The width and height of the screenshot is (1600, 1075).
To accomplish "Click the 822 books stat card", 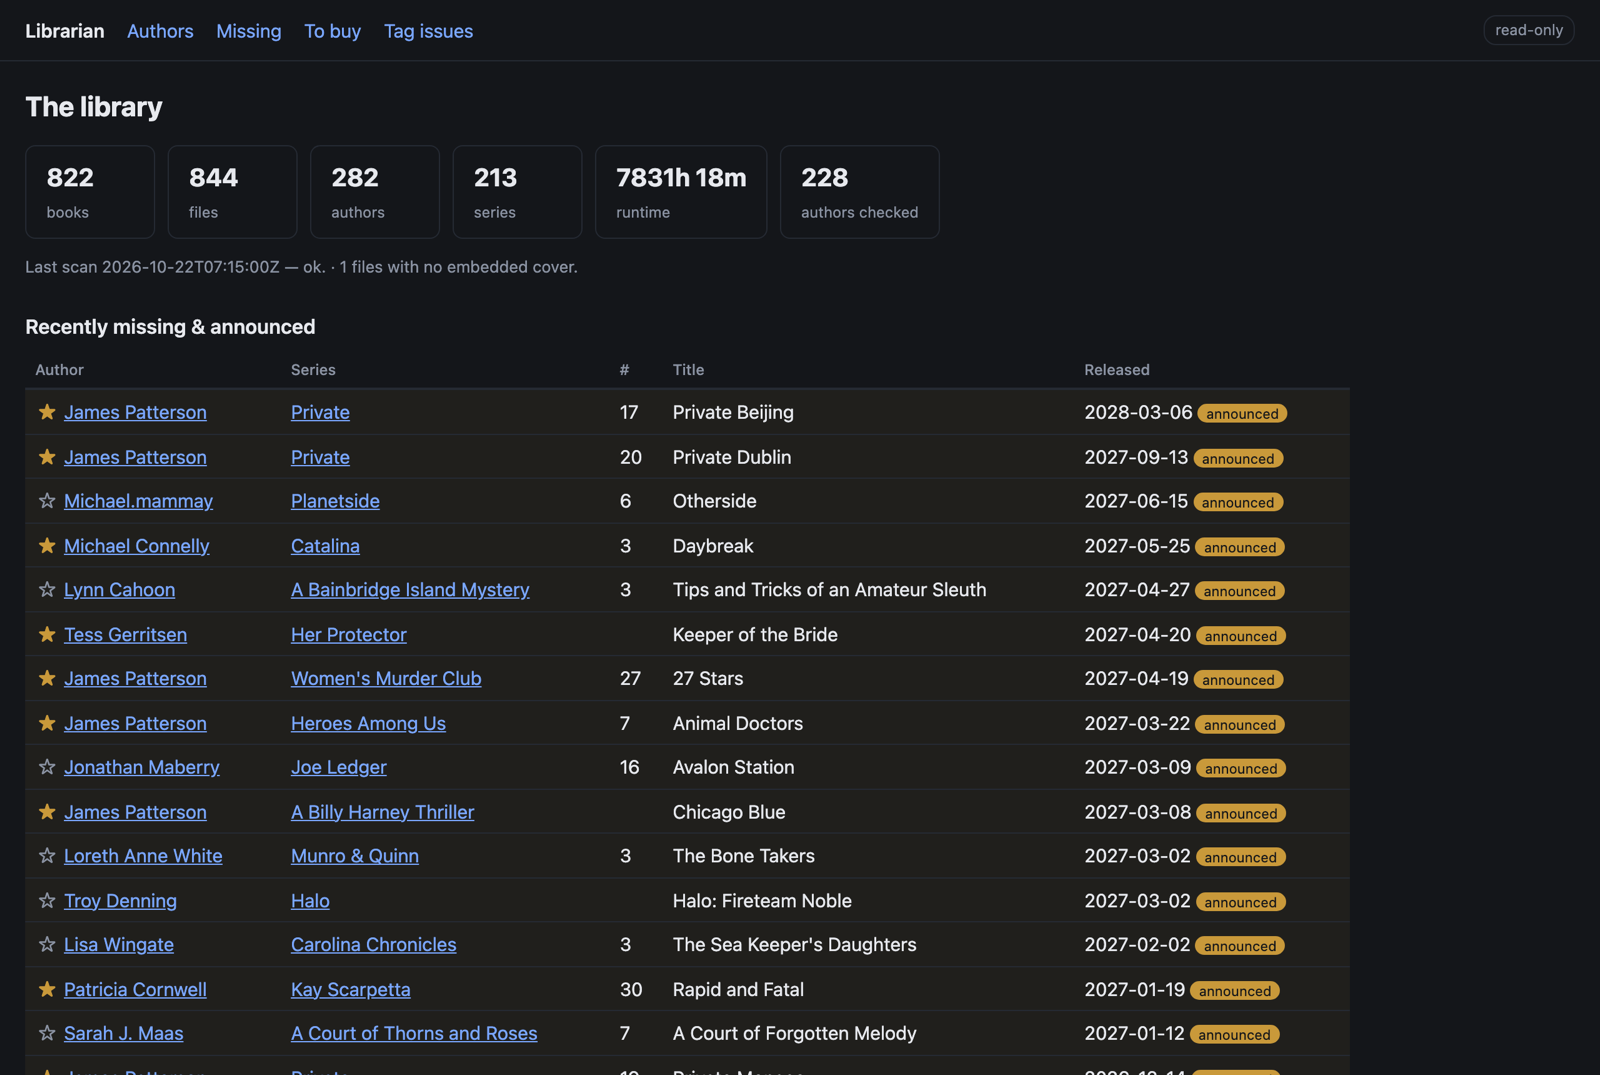I will (x=90, y=192).
